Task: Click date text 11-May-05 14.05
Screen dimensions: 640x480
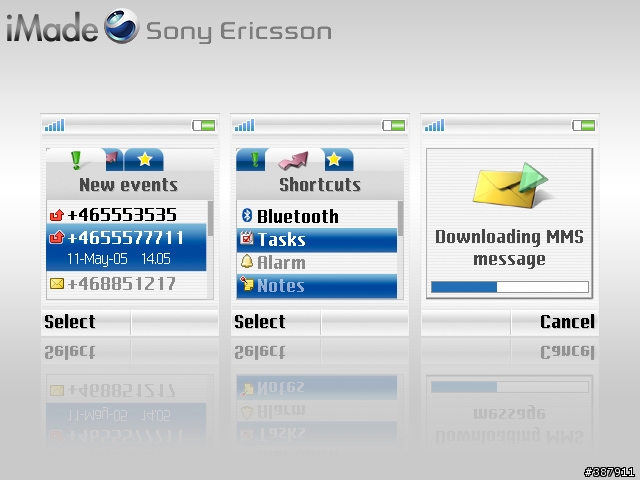Action: [x=119, y=259]
